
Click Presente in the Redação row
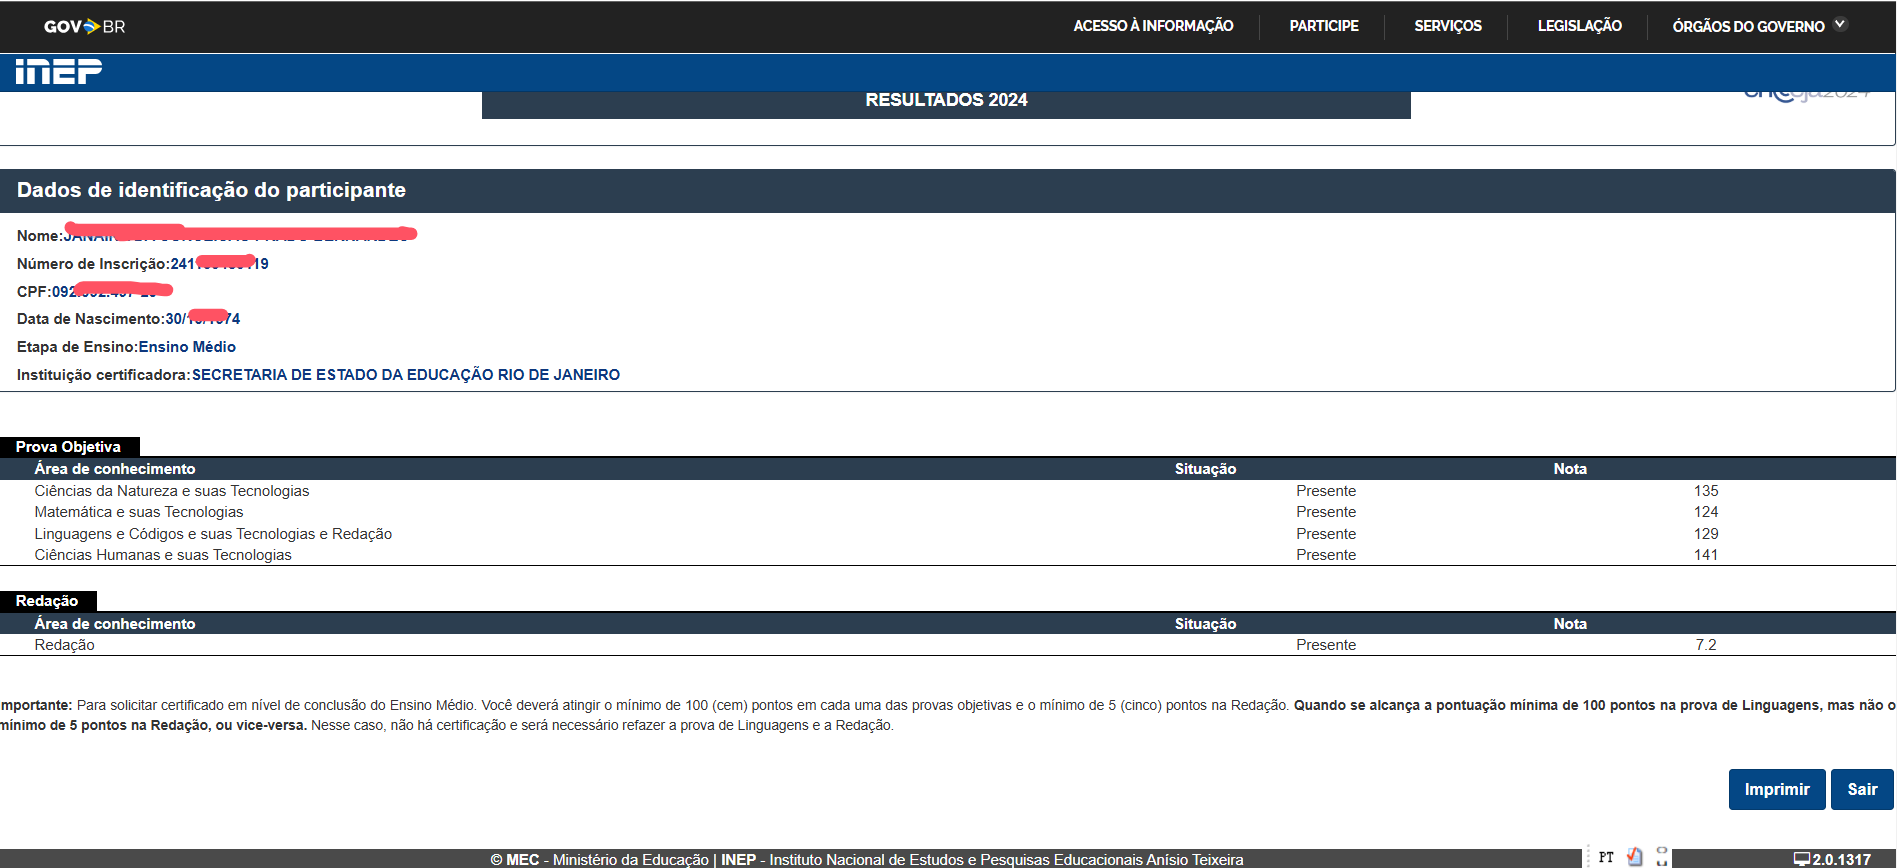coord(1326,645)
